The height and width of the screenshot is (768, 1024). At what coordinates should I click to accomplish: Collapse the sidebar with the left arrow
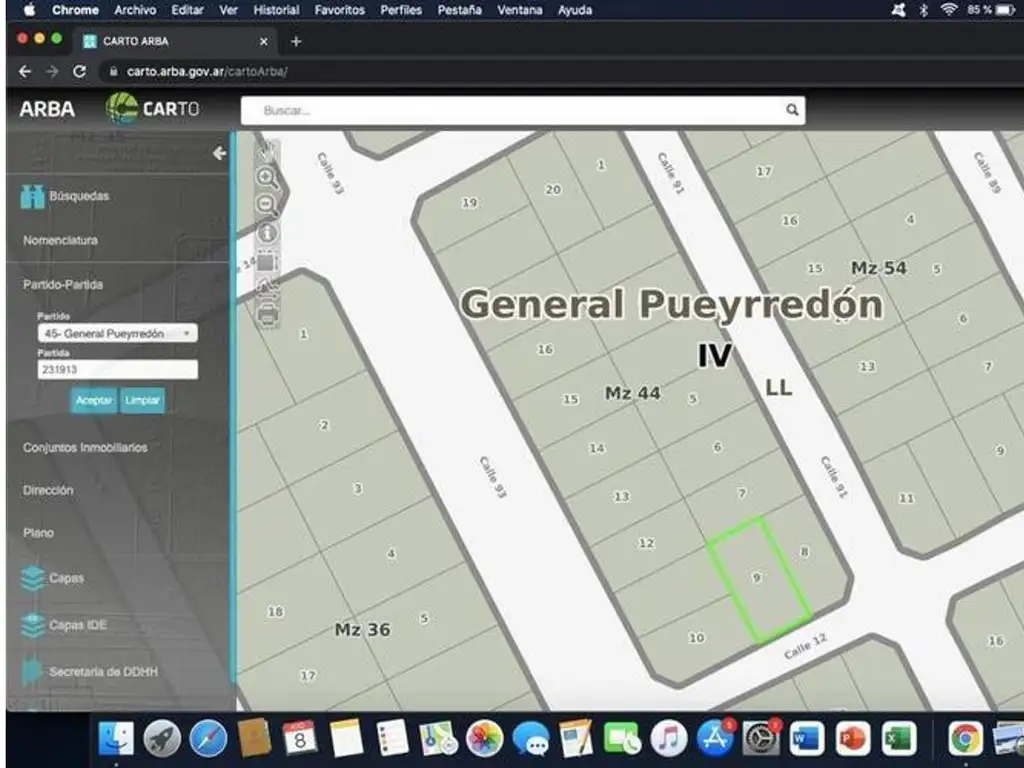(219, 153)
